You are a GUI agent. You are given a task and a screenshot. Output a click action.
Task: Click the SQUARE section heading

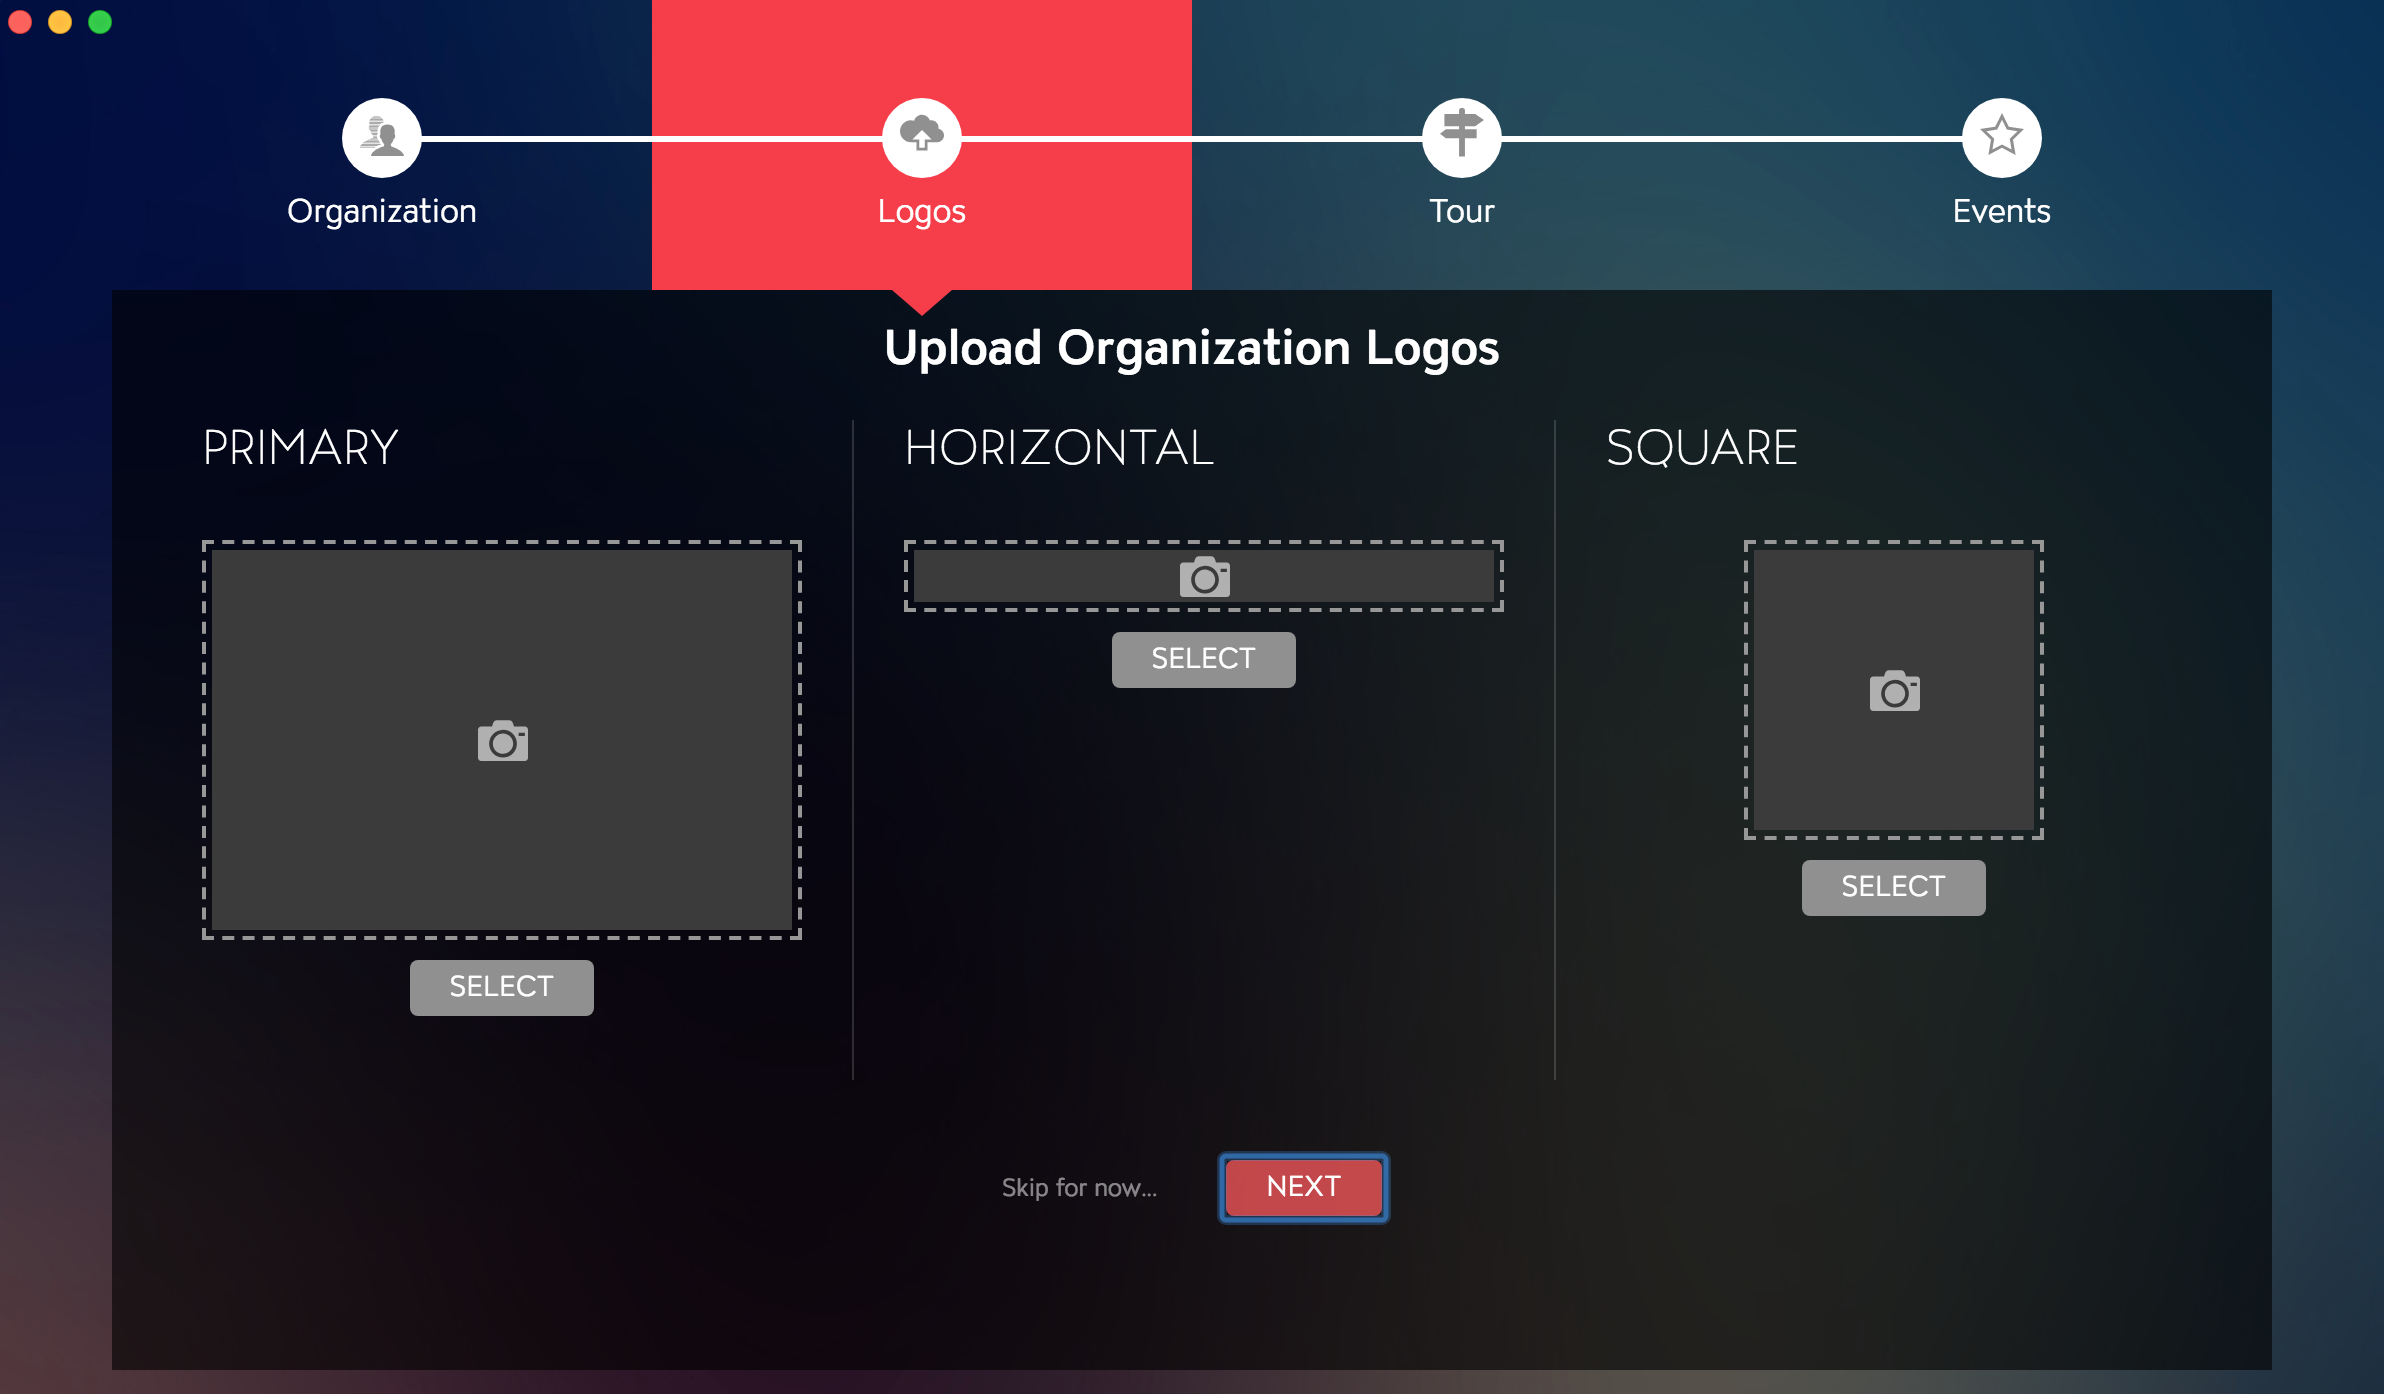[x=1702, y=447]
